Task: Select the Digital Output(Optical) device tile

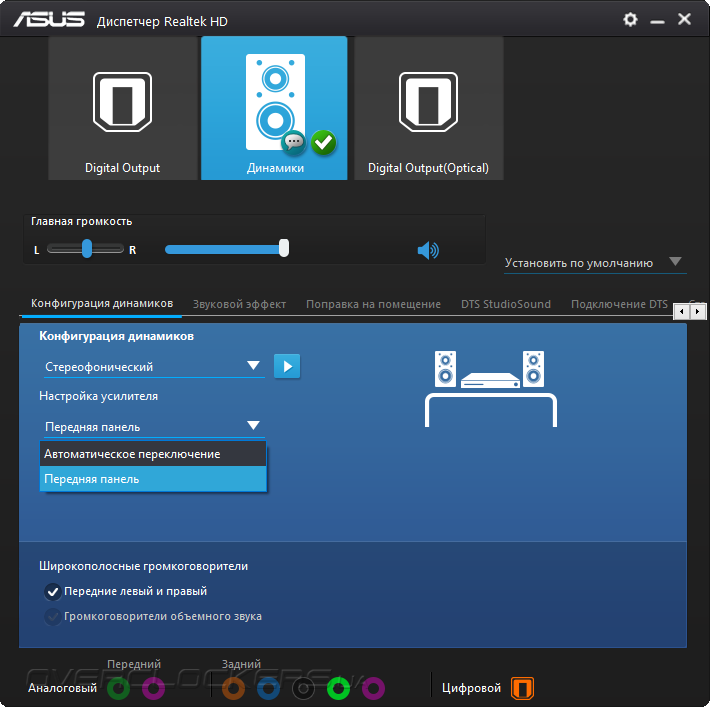Action: 428,108
